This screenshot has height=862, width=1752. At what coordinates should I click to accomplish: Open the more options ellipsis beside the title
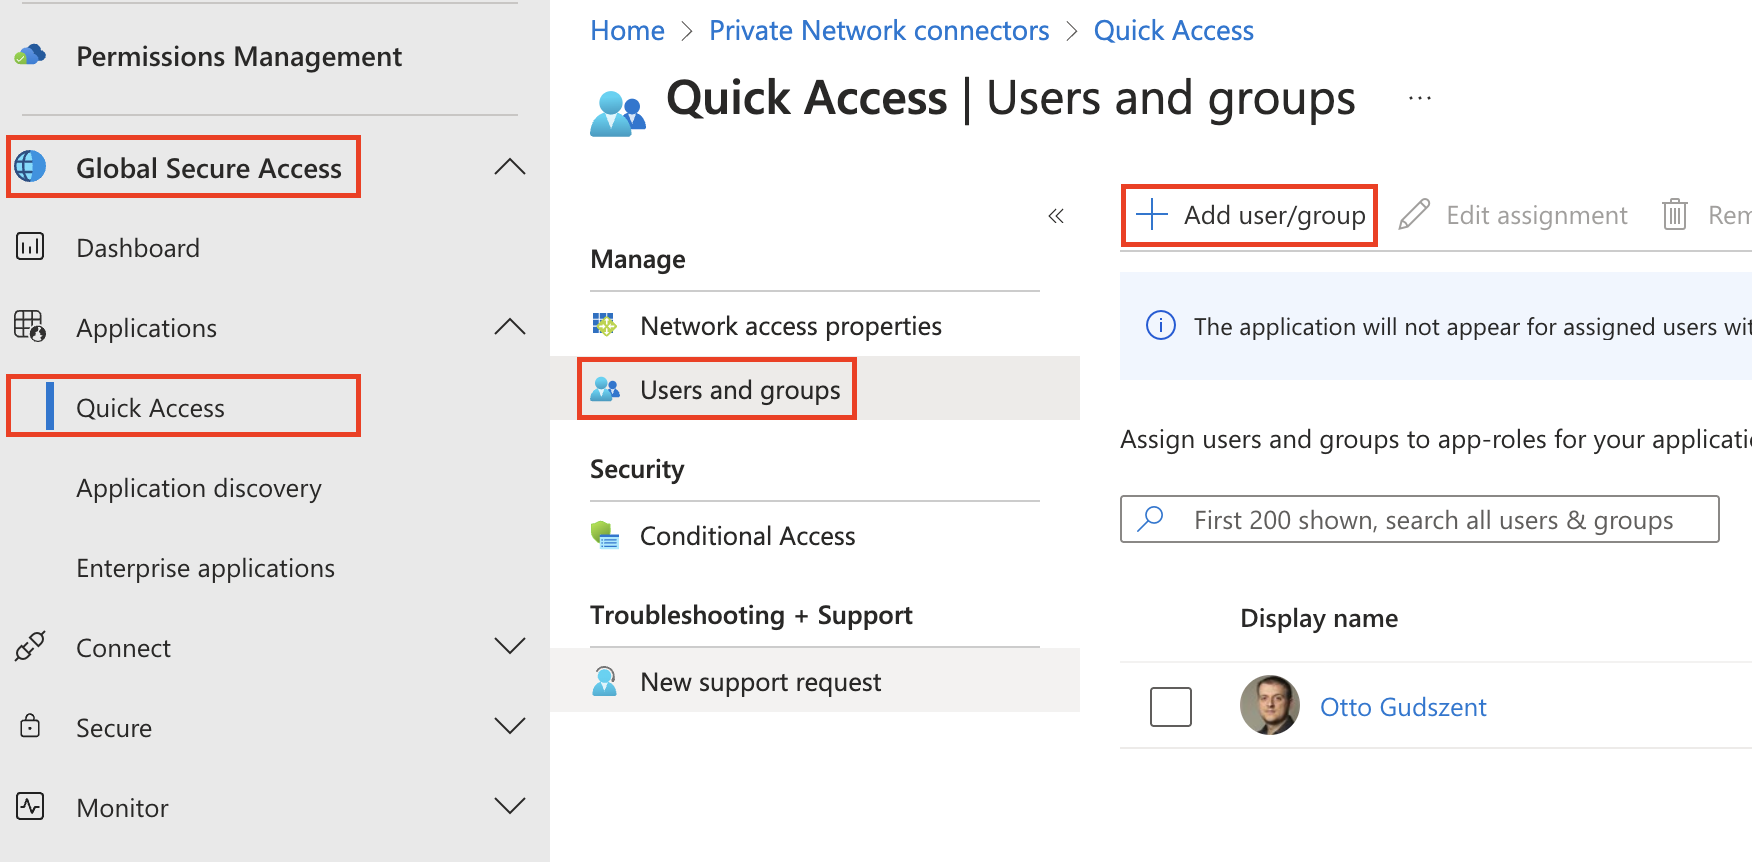[1420, 98]
